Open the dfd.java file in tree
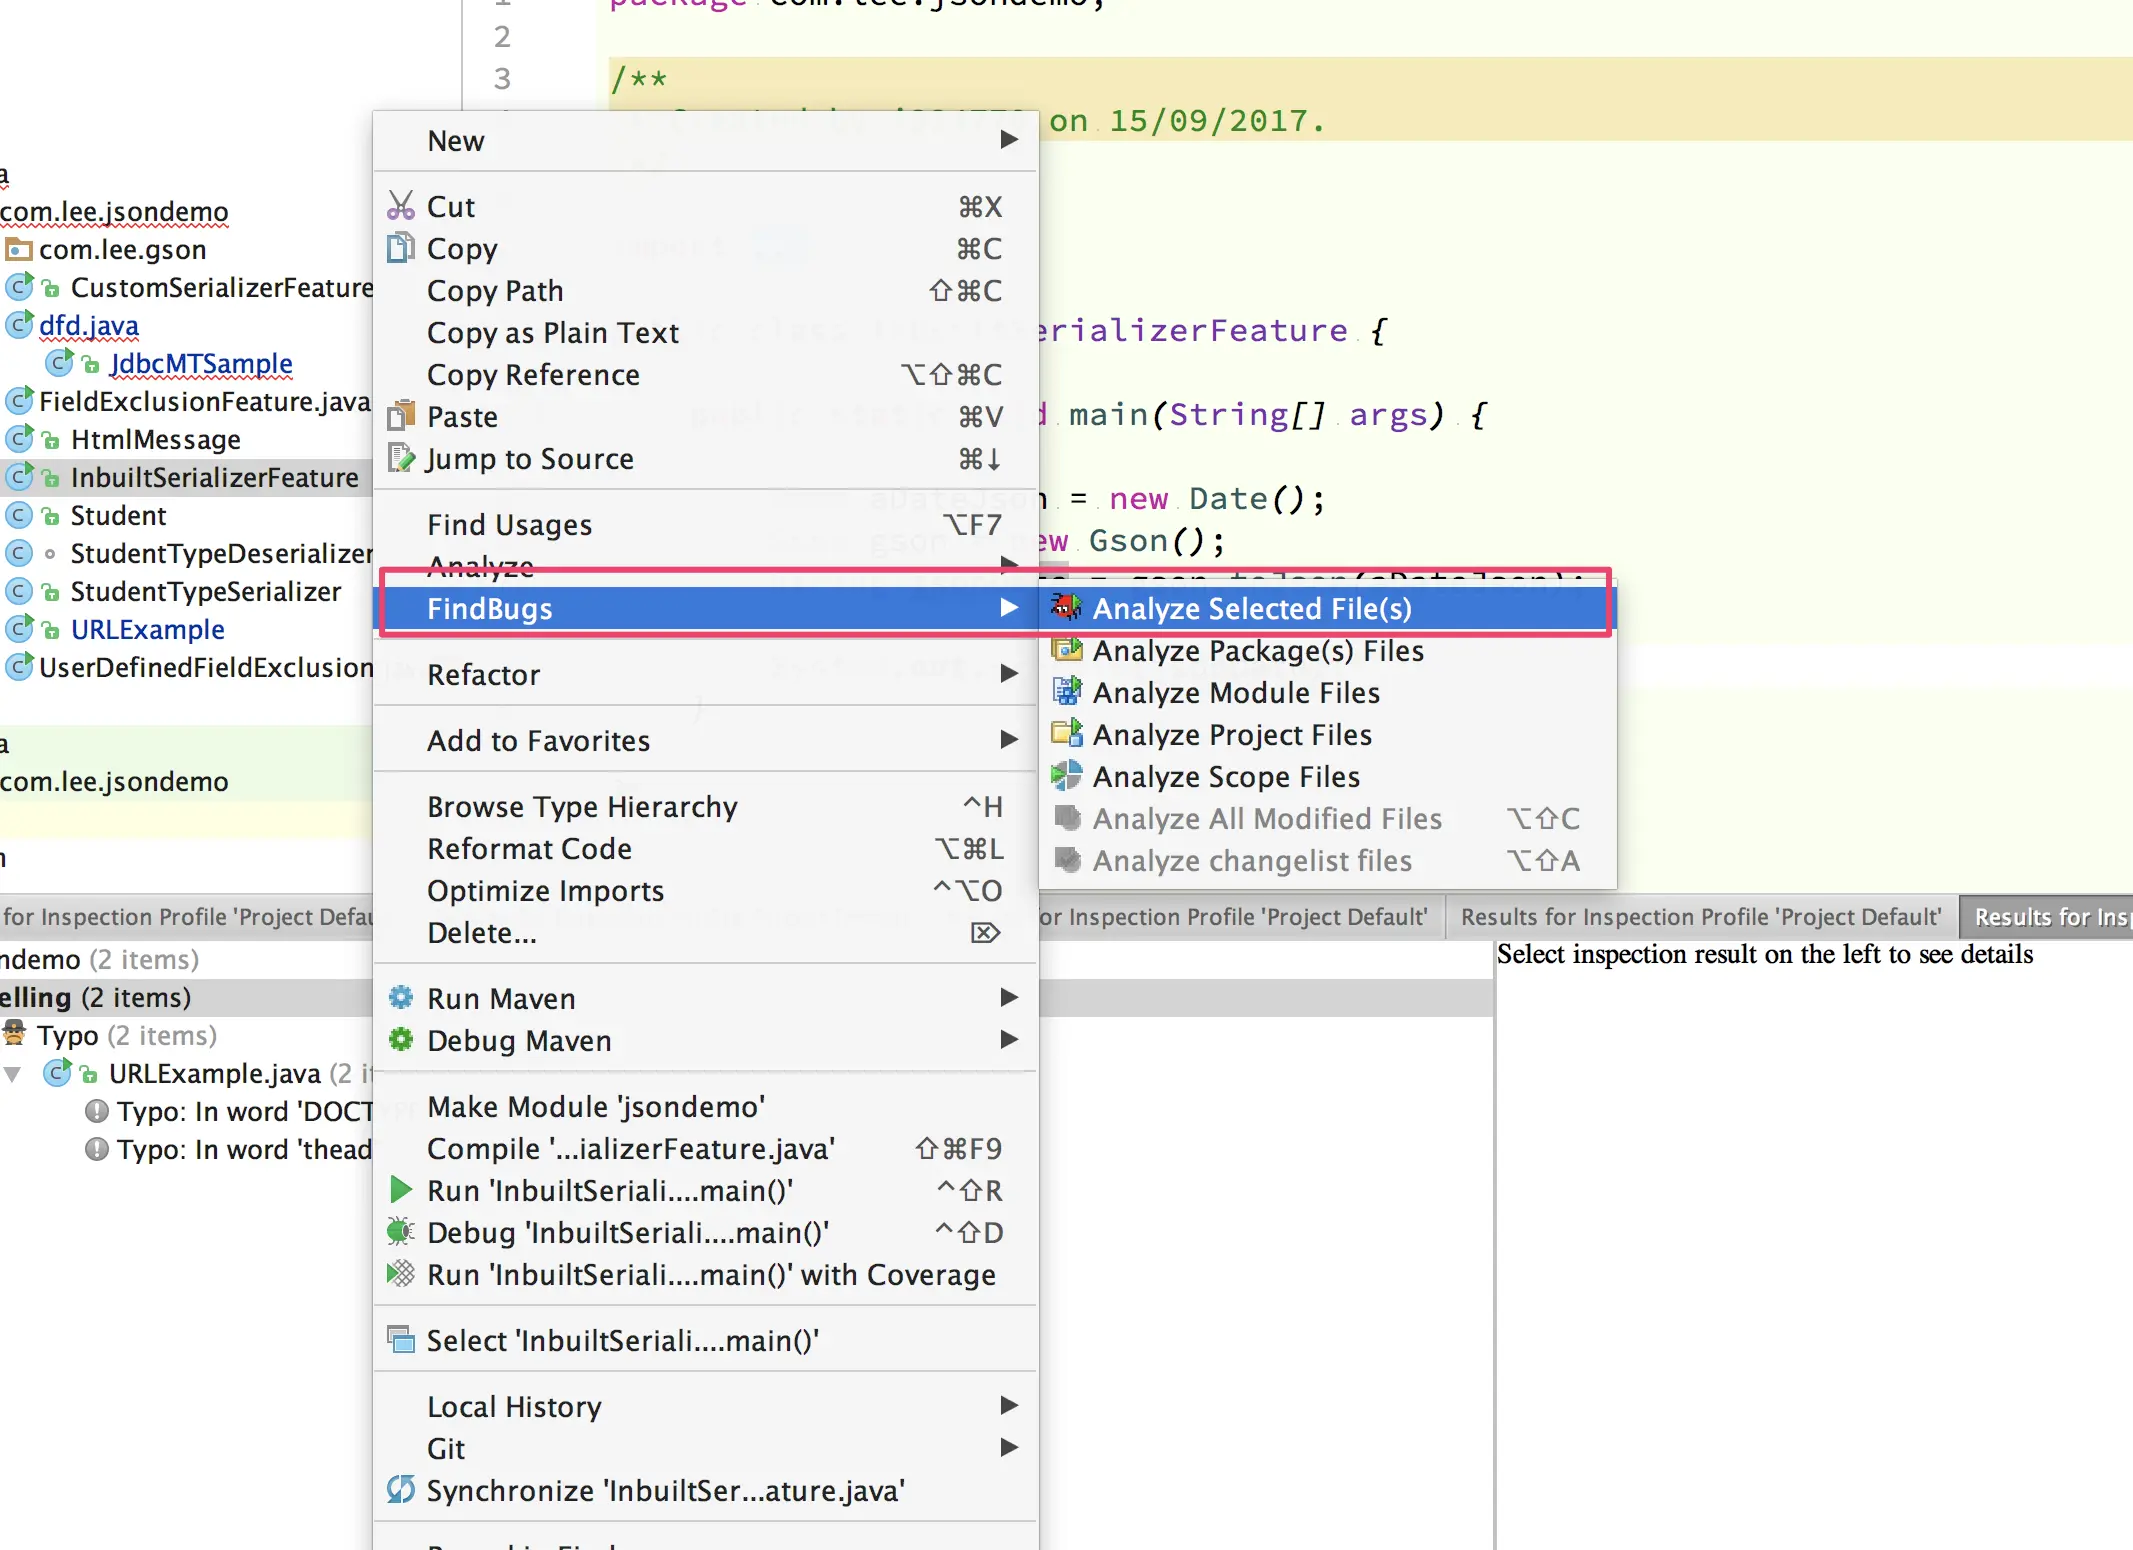 point(88,326)
